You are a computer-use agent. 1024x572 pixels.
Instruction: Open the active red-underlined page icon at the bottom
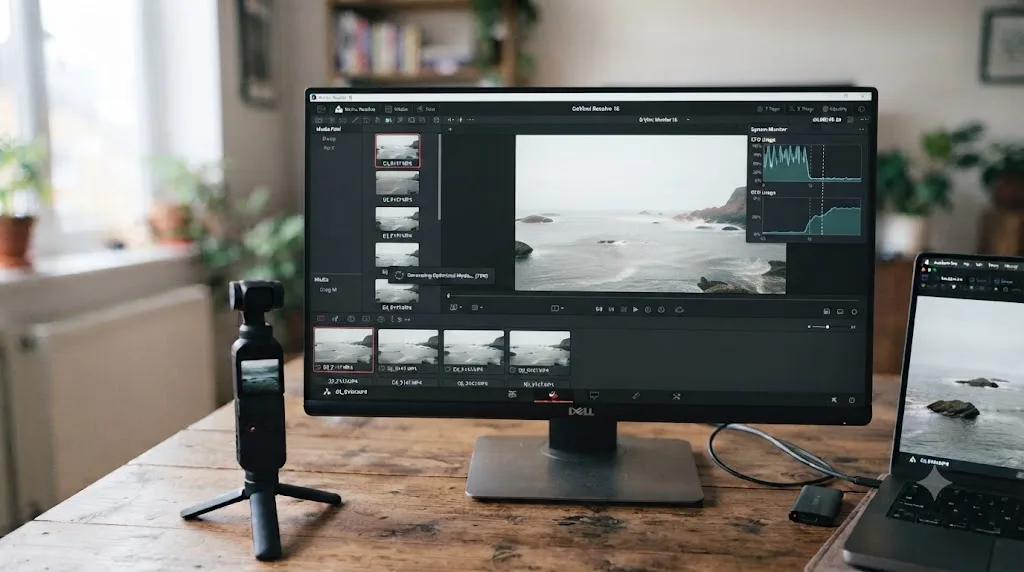(x=552, y=395)
